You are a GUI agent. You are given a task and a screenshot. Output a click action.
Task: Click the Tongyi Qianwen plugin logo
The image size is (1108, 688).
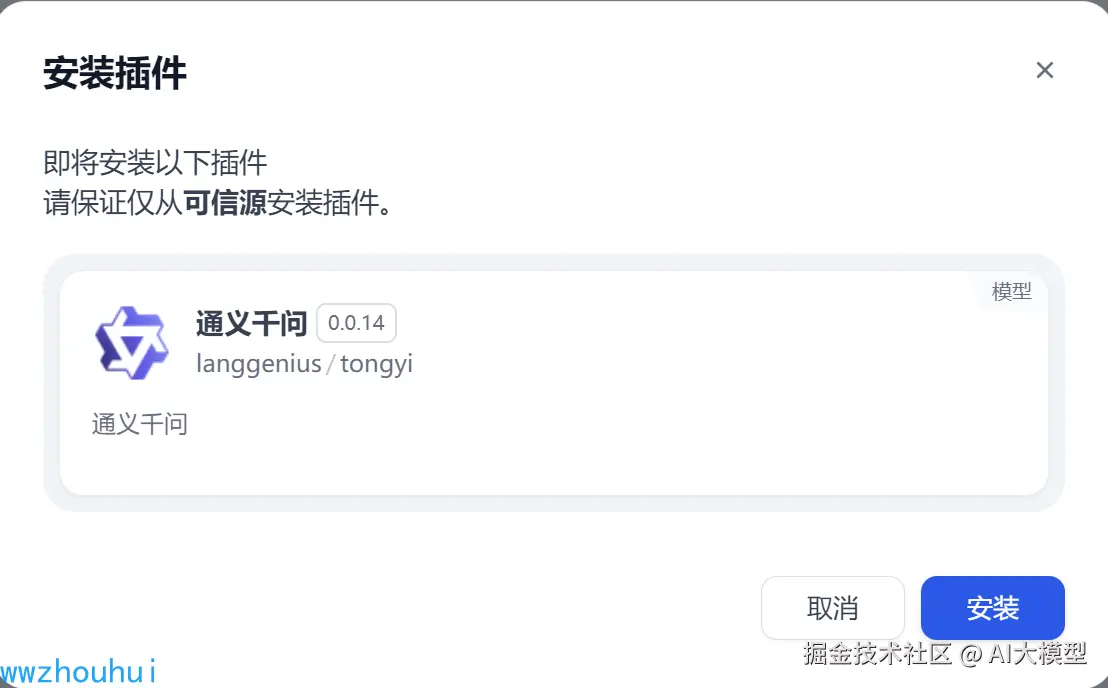[132, 342]
